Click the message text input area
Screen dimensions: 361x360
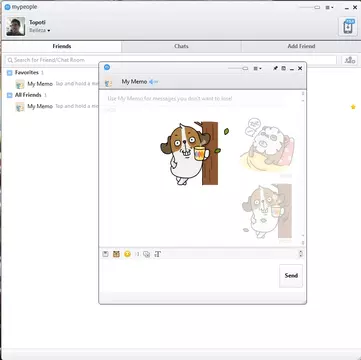point(189,276)
